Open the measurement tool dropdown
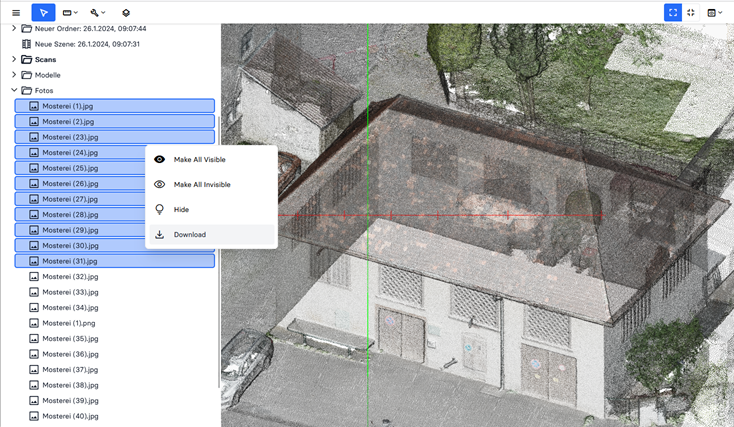Screen dimensions: 734x427 [x=70, y=12]
